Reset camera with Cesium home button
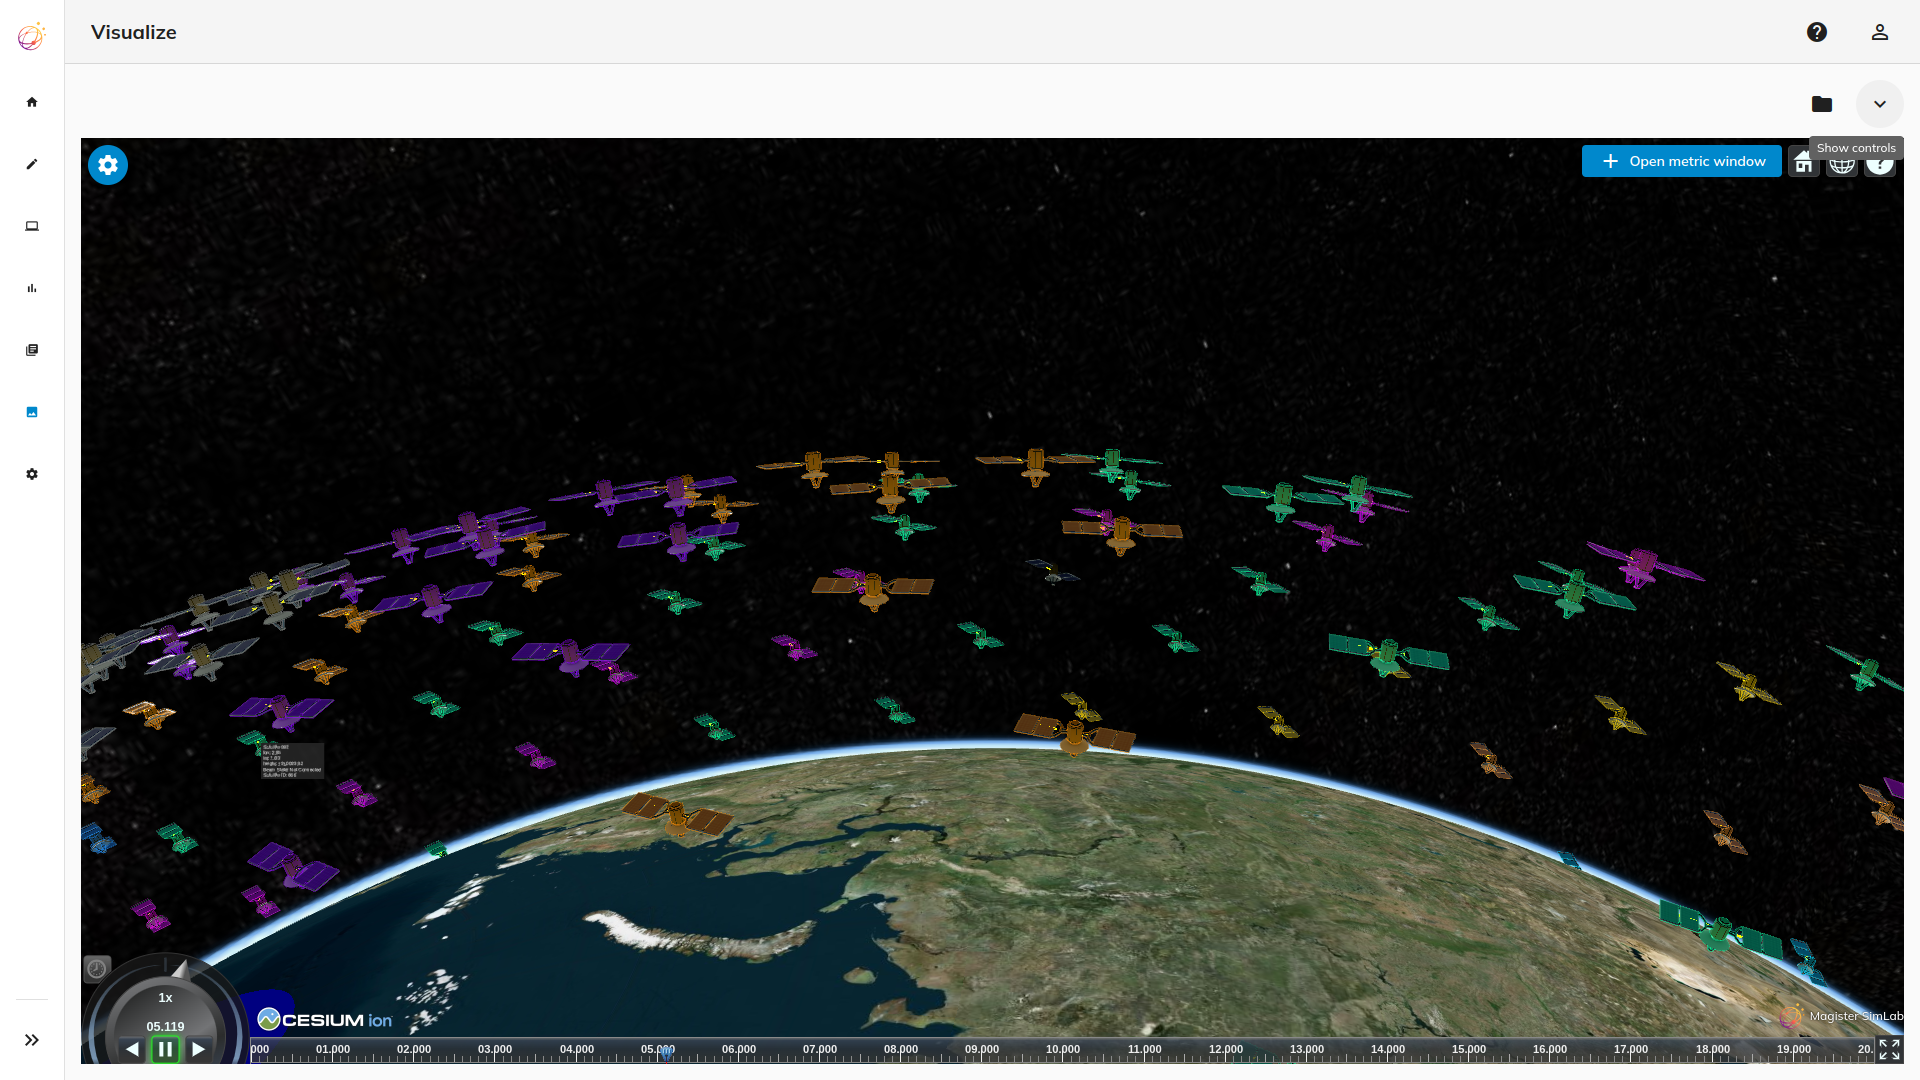Screen dimensions: 1920x1080 pyautogui.click(x=1804, y=162)
